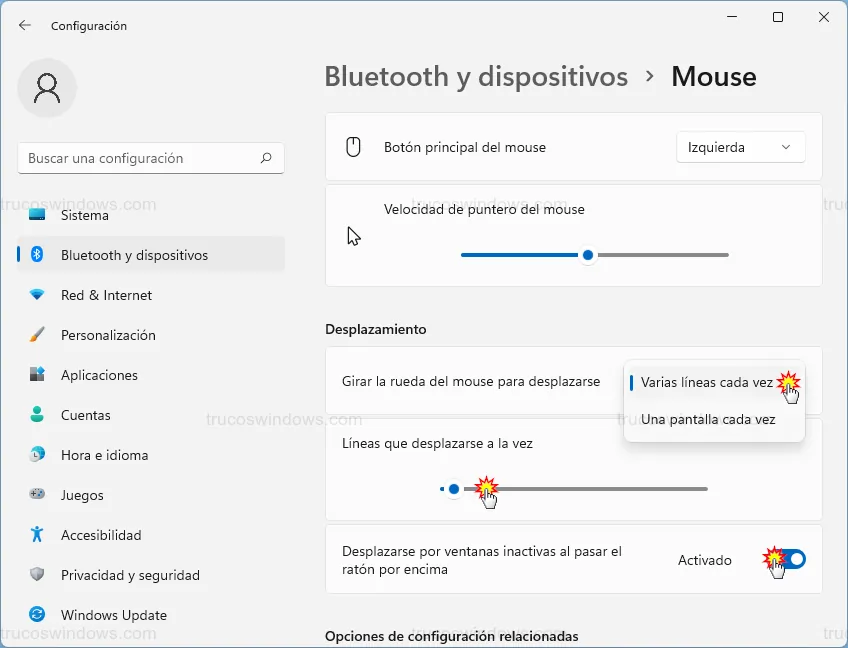Click the search magnifier icon

(266, 158)
